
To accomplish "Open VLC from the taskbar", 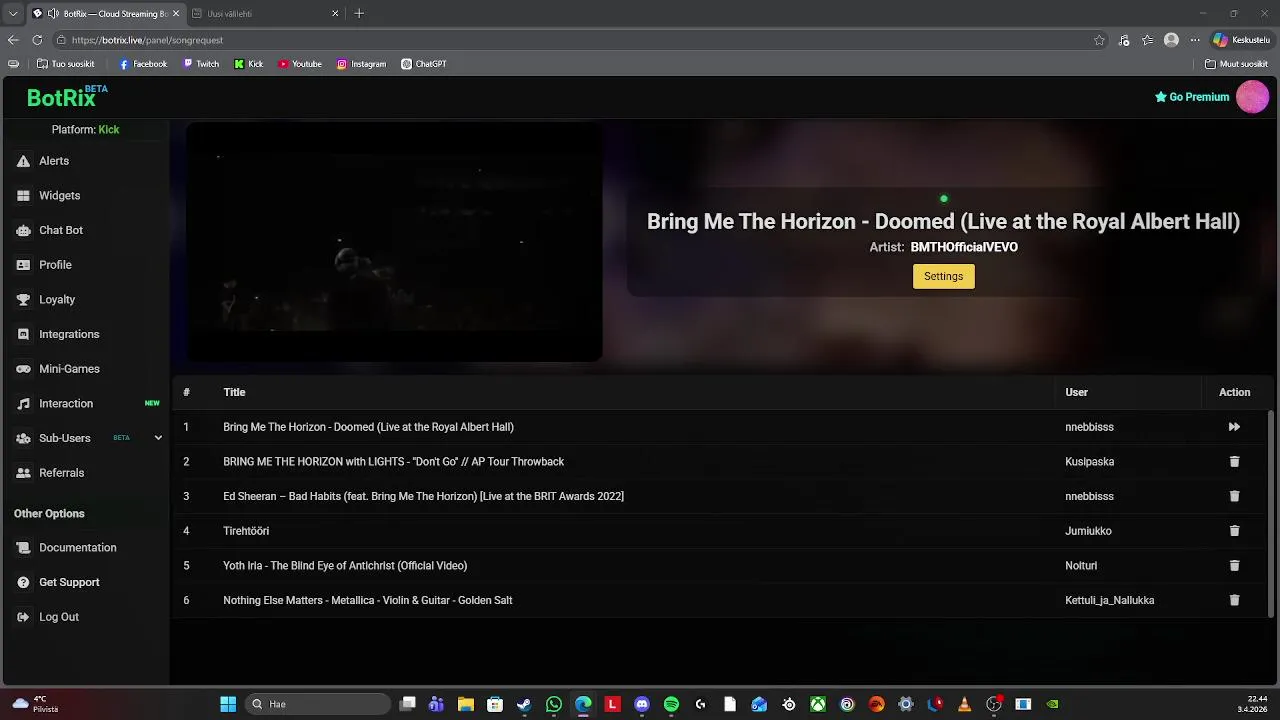I will coord(965,704).
